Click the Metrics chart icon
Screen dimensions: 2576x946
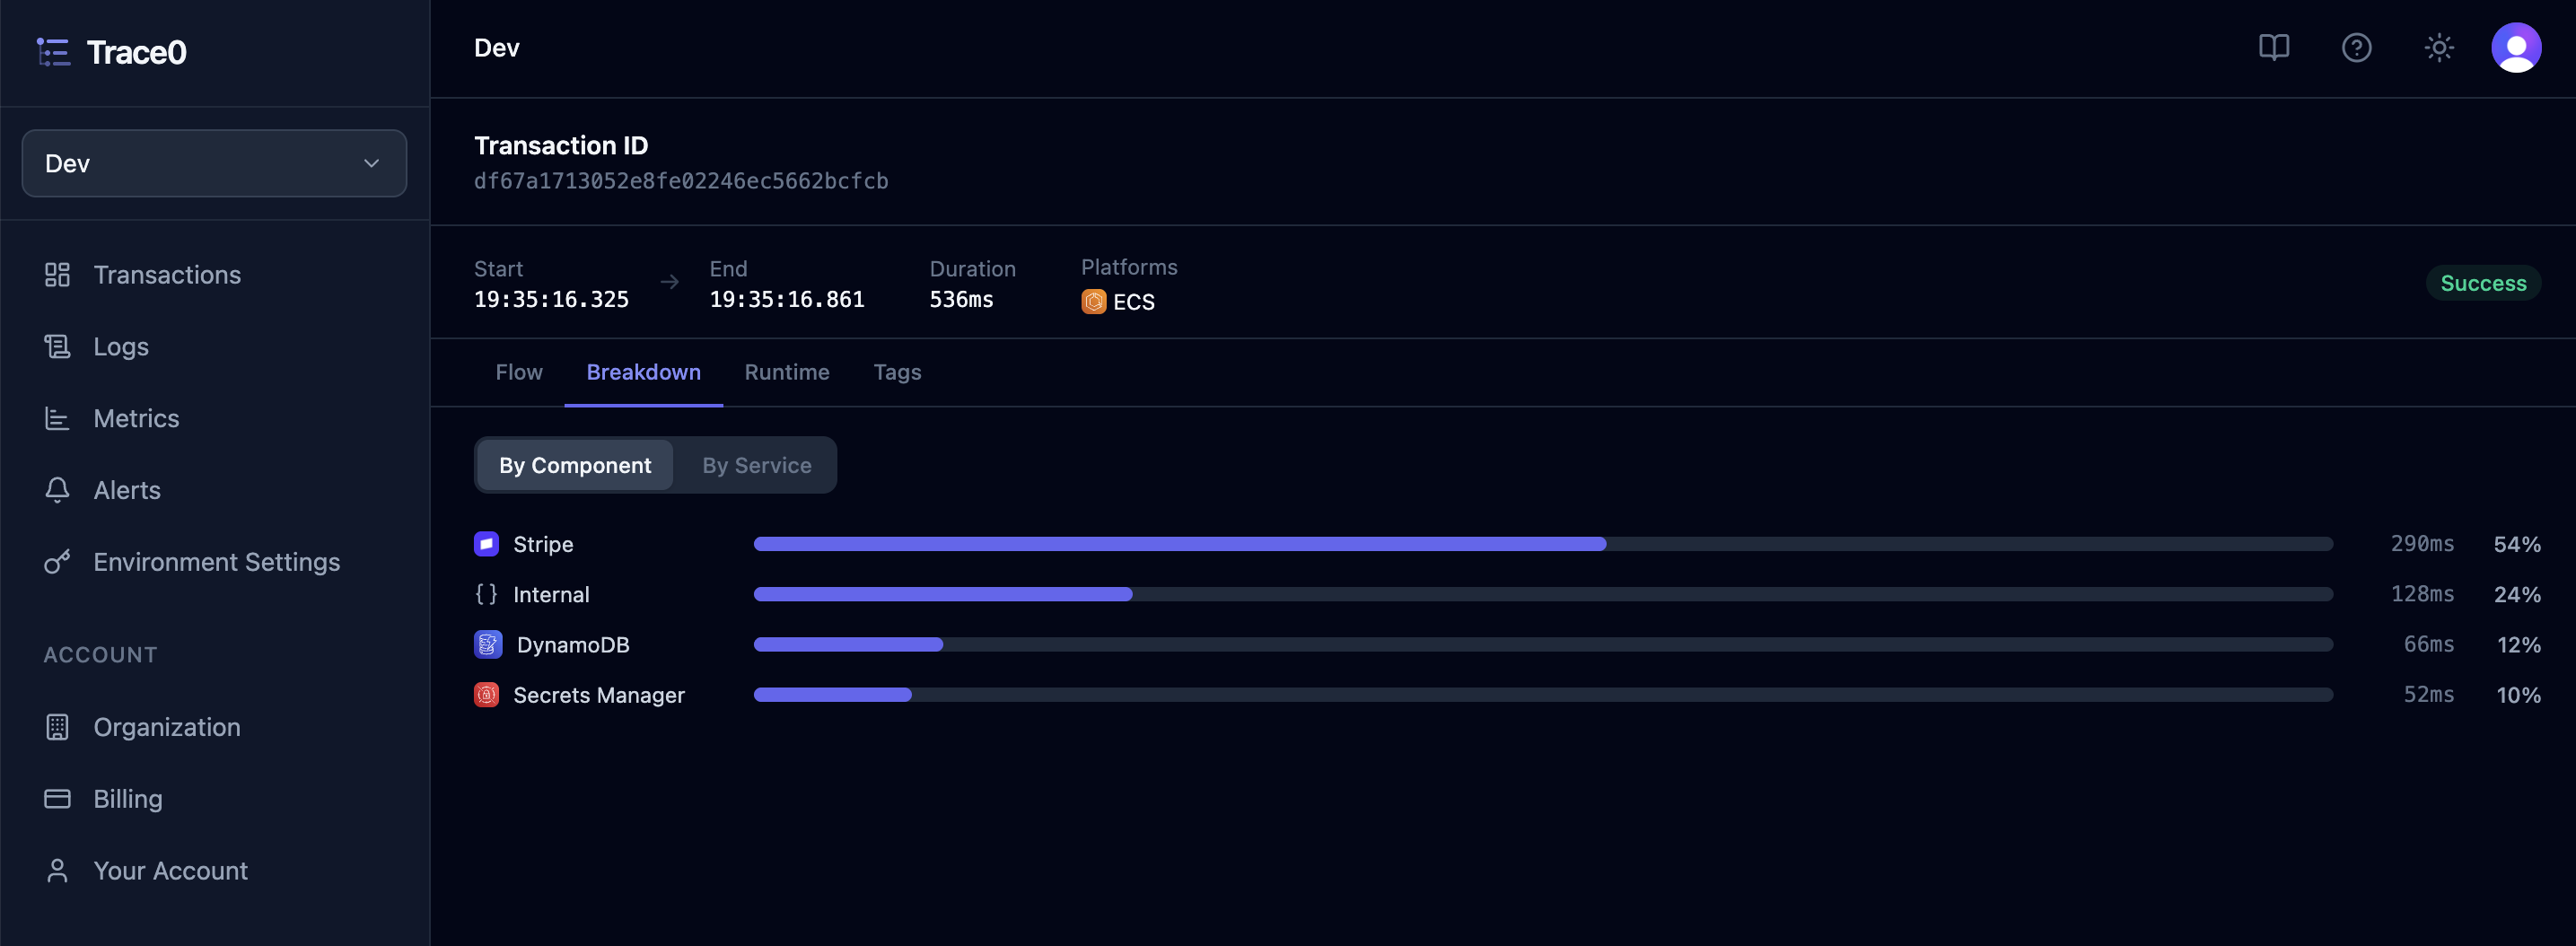[57, 419]
